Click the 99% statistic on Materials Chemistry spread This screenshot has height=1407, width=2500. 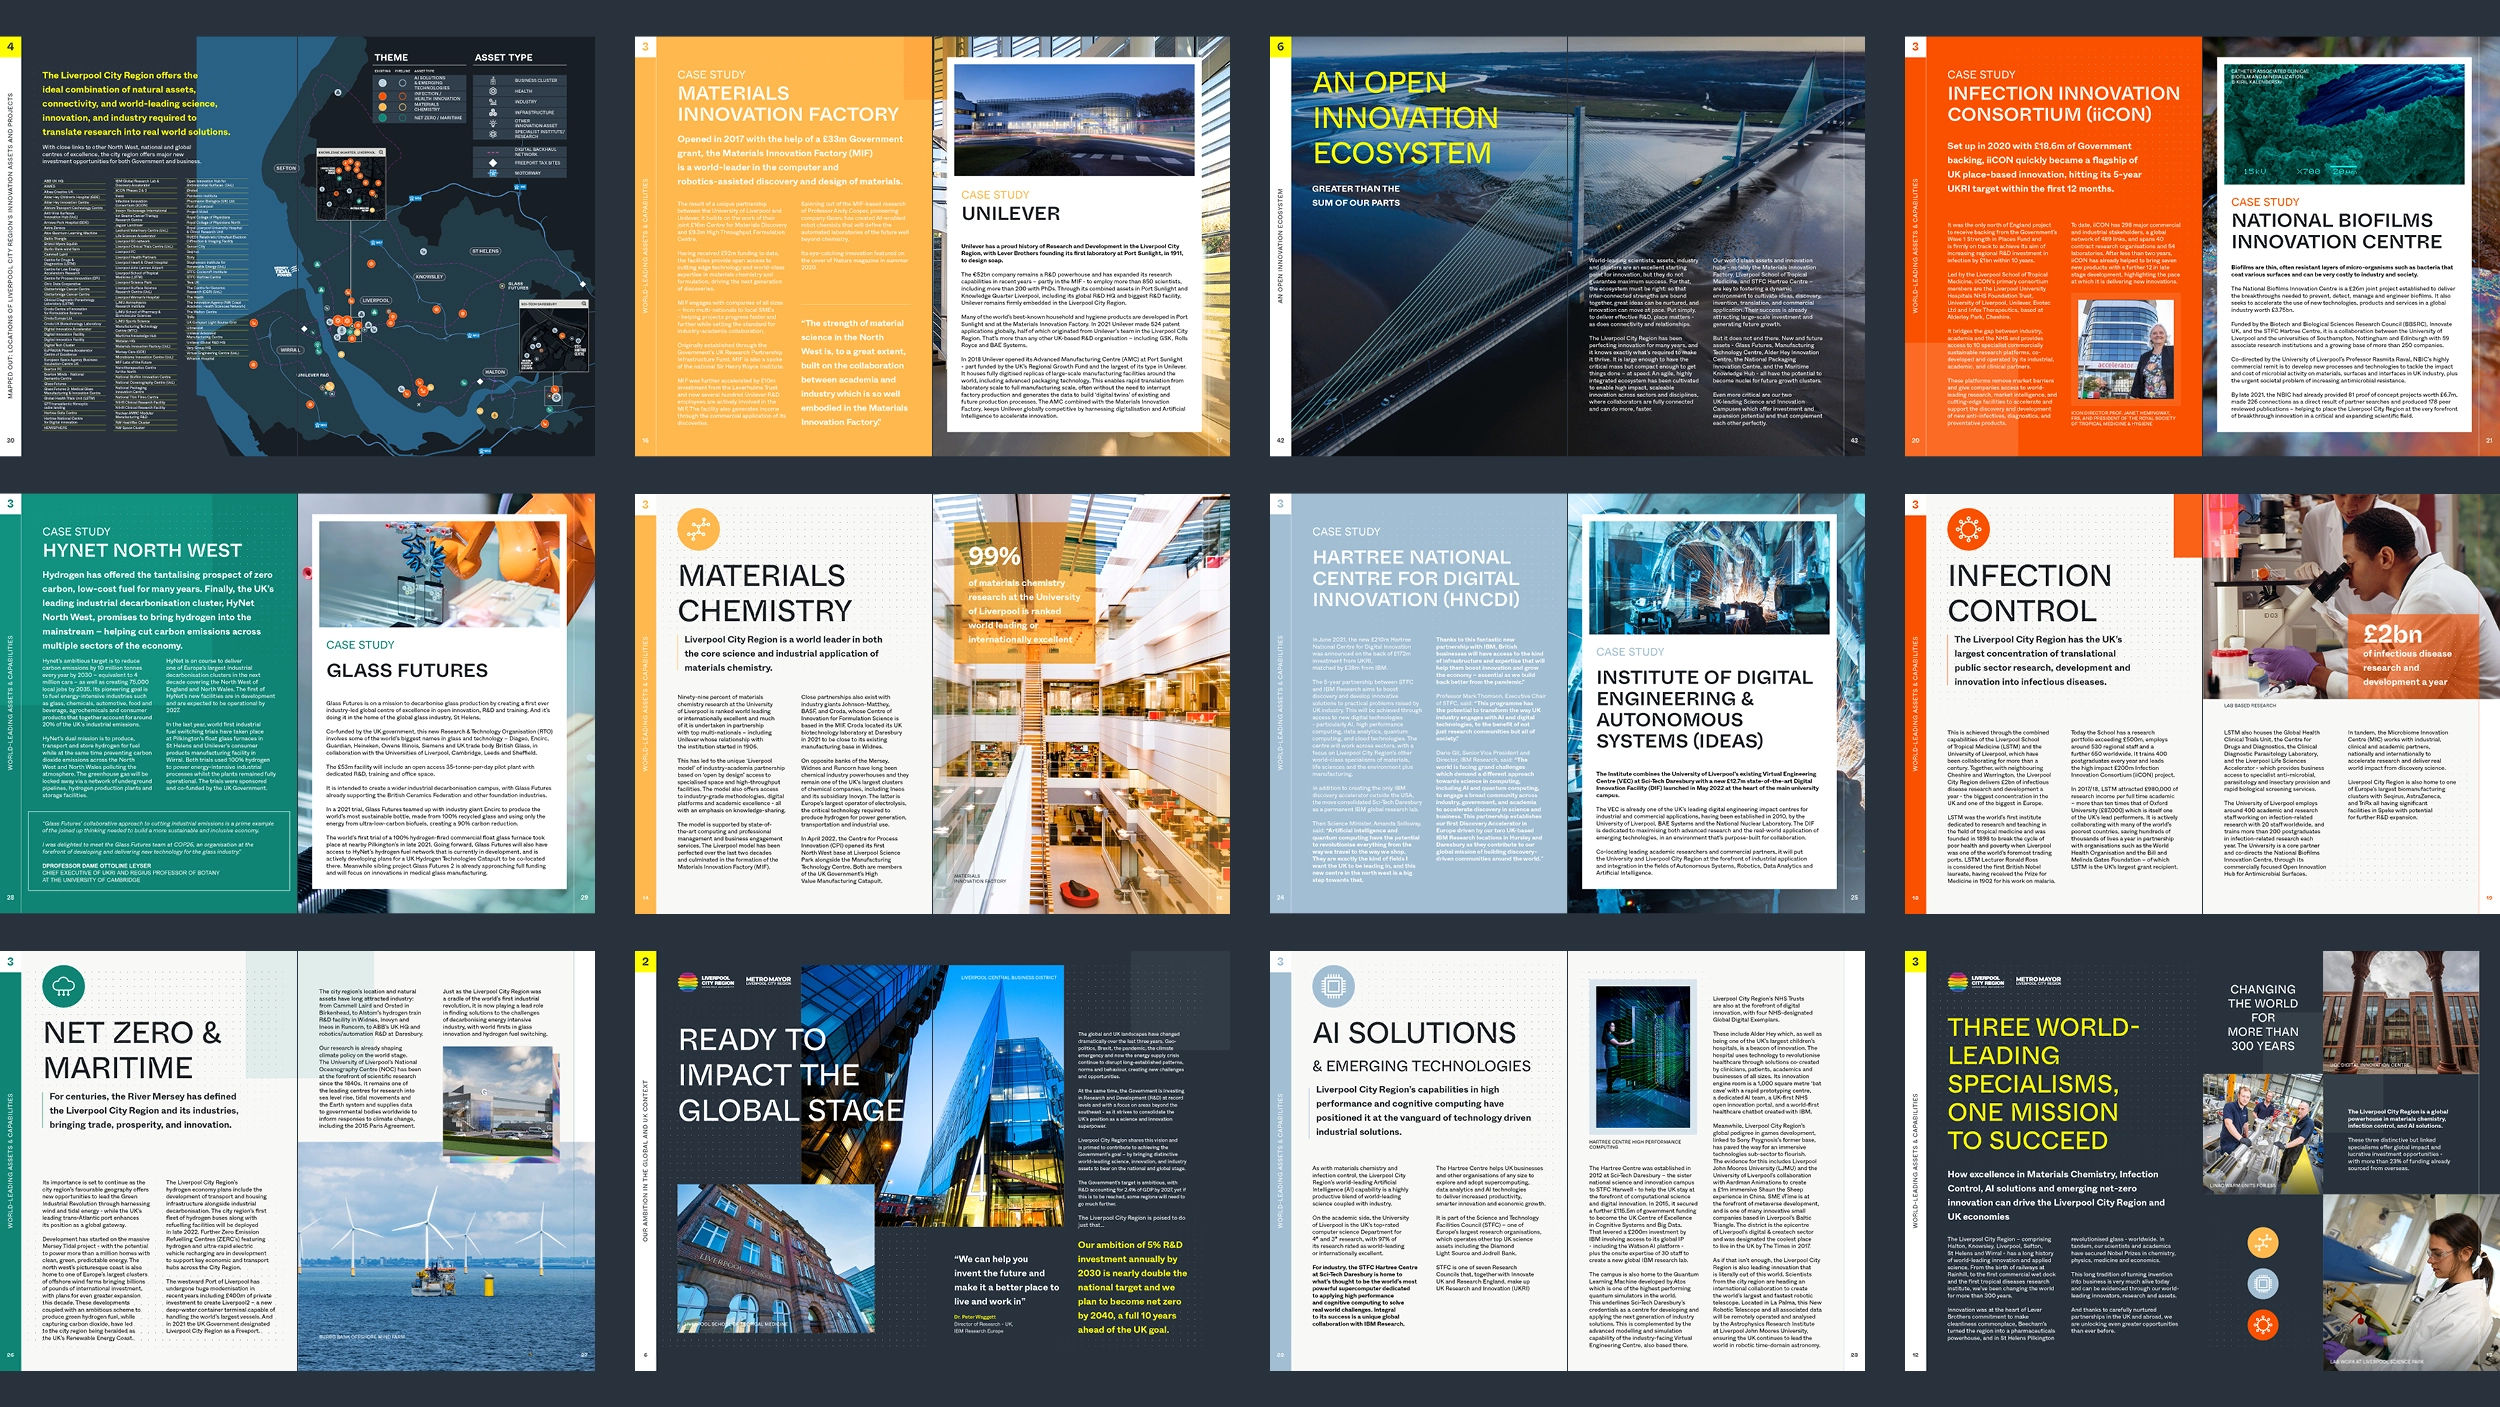click(x=994, y=556)
